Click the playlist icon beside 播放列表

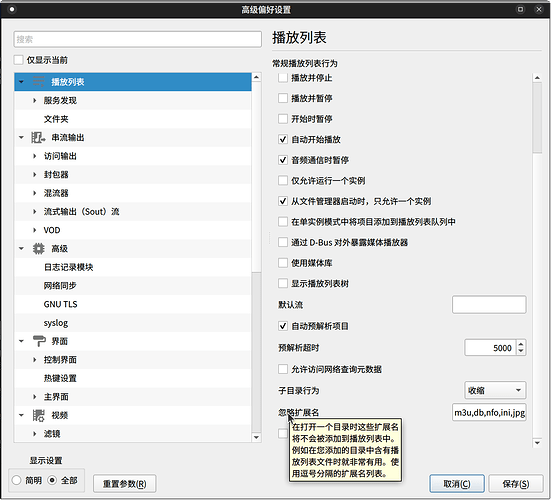coord(39,82)
